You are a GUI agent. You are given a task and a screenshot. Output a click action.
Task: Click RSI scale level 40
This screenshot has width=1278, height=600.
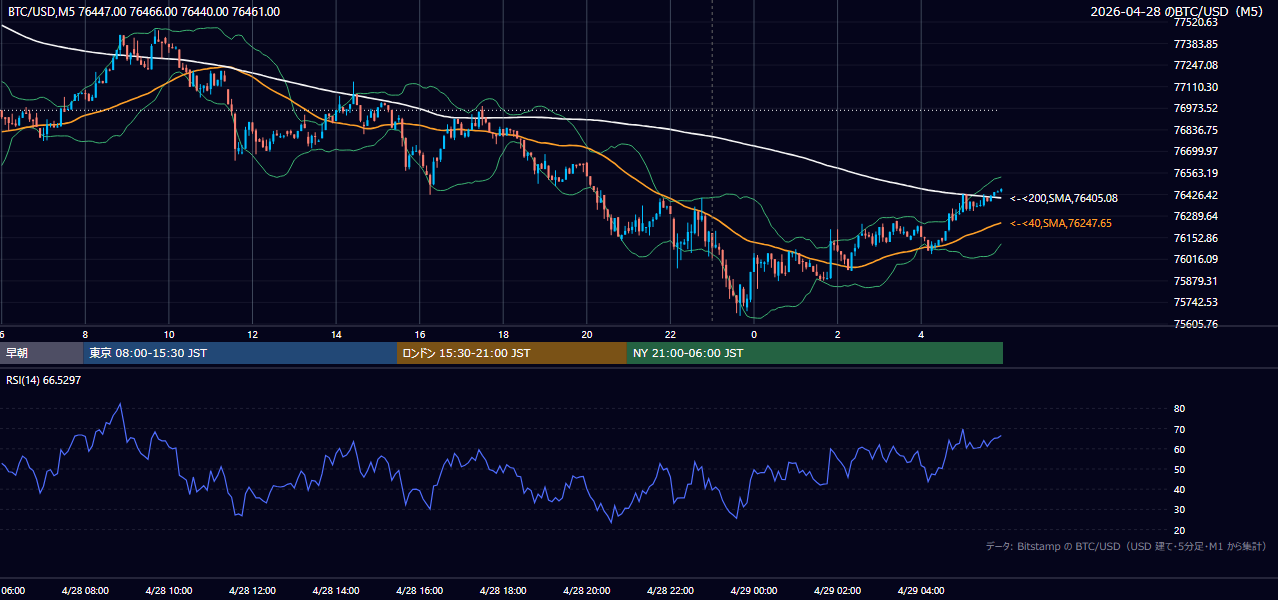point(1180,489)
